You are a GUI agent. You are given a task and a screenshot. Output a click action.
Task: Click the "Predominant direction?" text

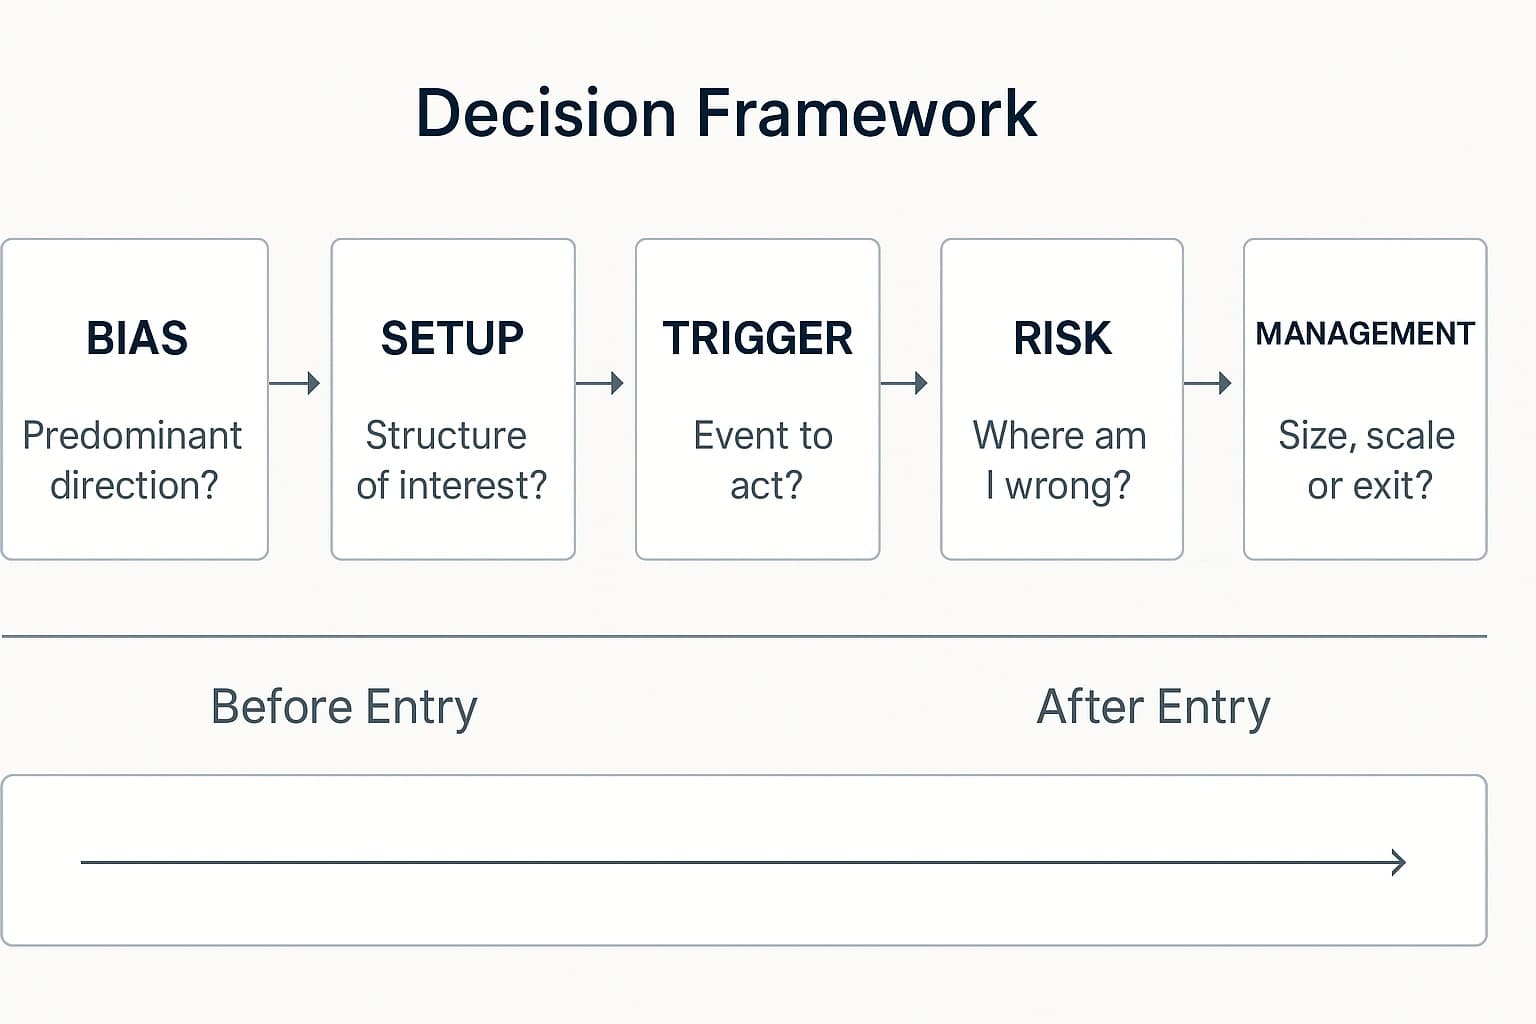pos(133,460)
